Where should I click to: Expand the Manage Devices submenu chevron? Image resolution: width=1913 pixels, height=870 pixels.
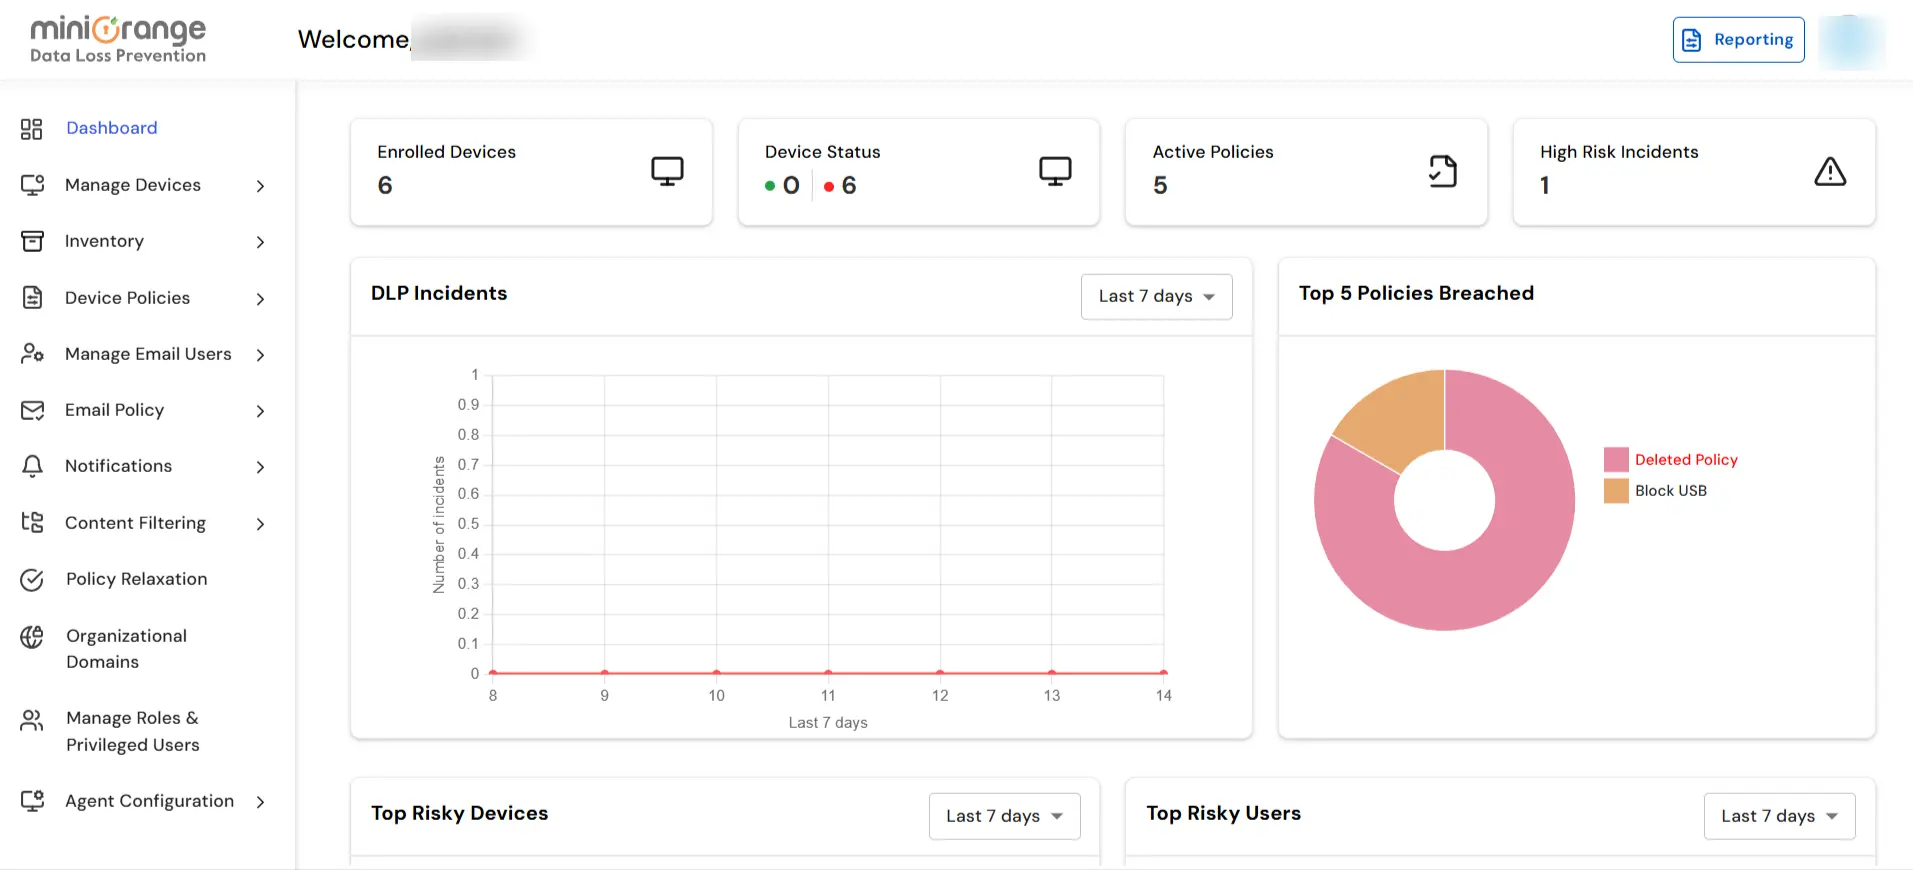point(260,186)
